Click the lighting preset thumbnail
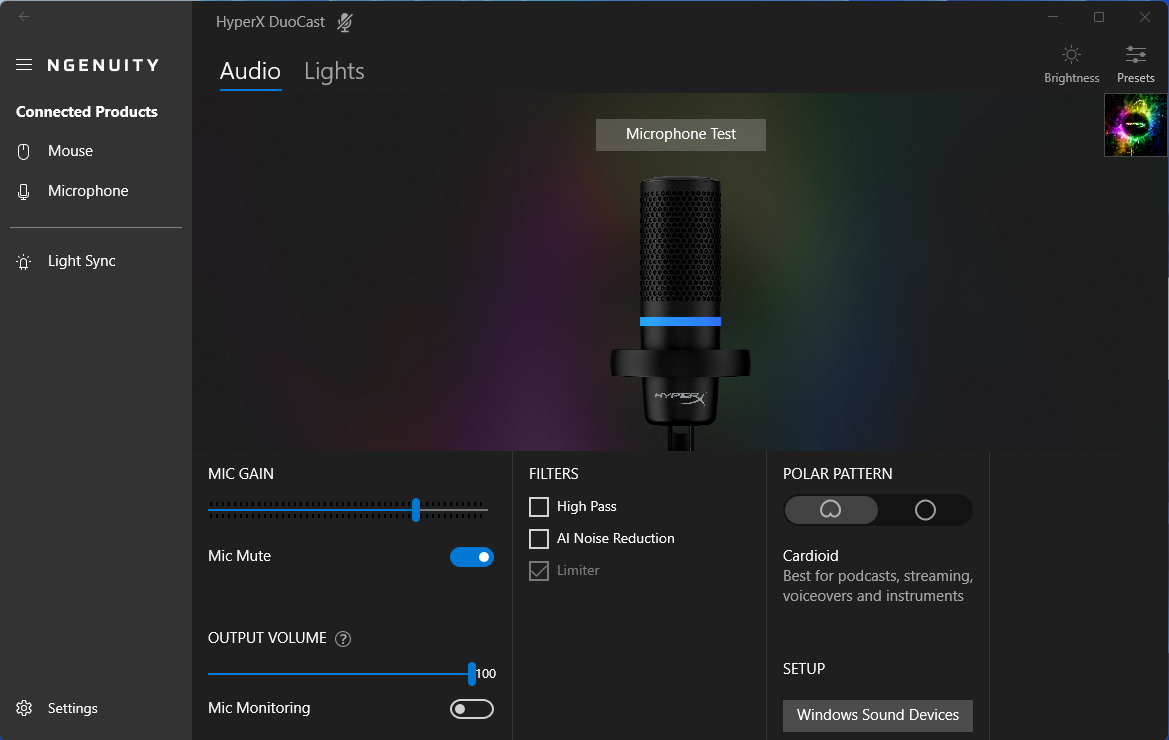 pos(1135,124)
